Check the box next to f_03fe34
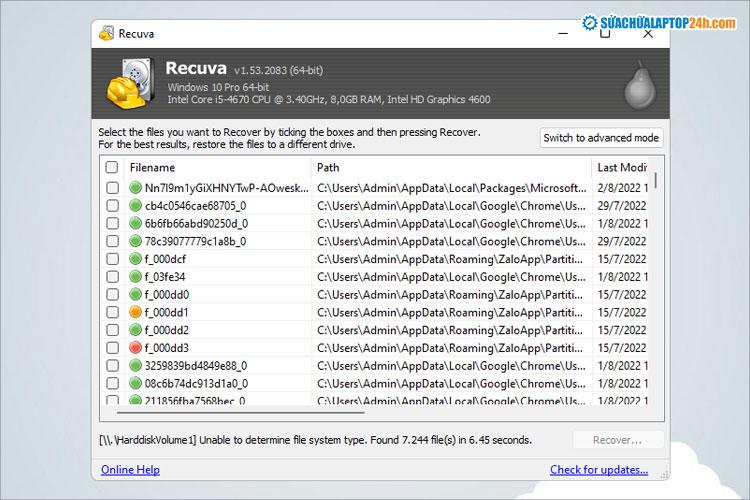Image resolution: width=750 pixels, height=500 pixels. pos(112,277)
